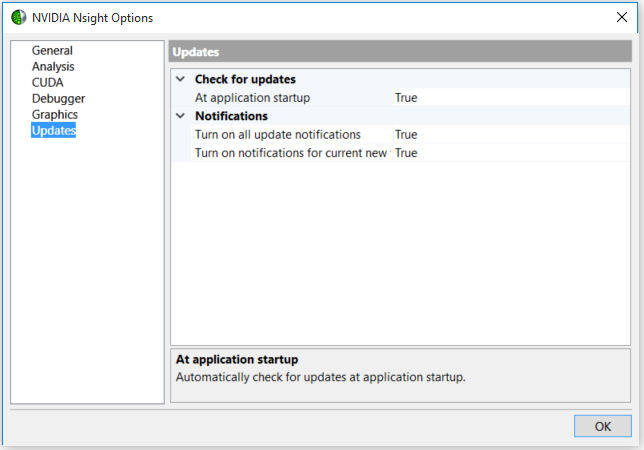This screenshot has height=450, width=644.
Task: Close the NVIDIA Nsight Options dialog
Action: (x=622, y=17)
